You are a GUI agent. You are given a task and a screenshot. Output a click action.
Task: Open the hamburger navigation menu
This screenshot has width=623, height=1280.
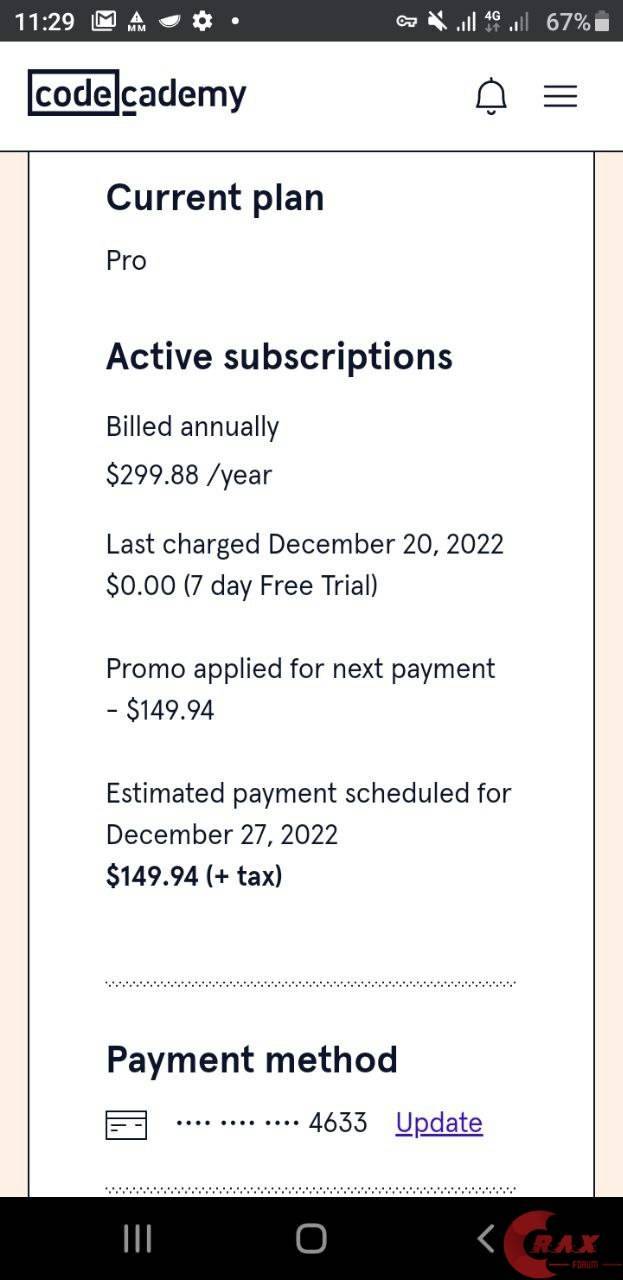pos(560,96)
